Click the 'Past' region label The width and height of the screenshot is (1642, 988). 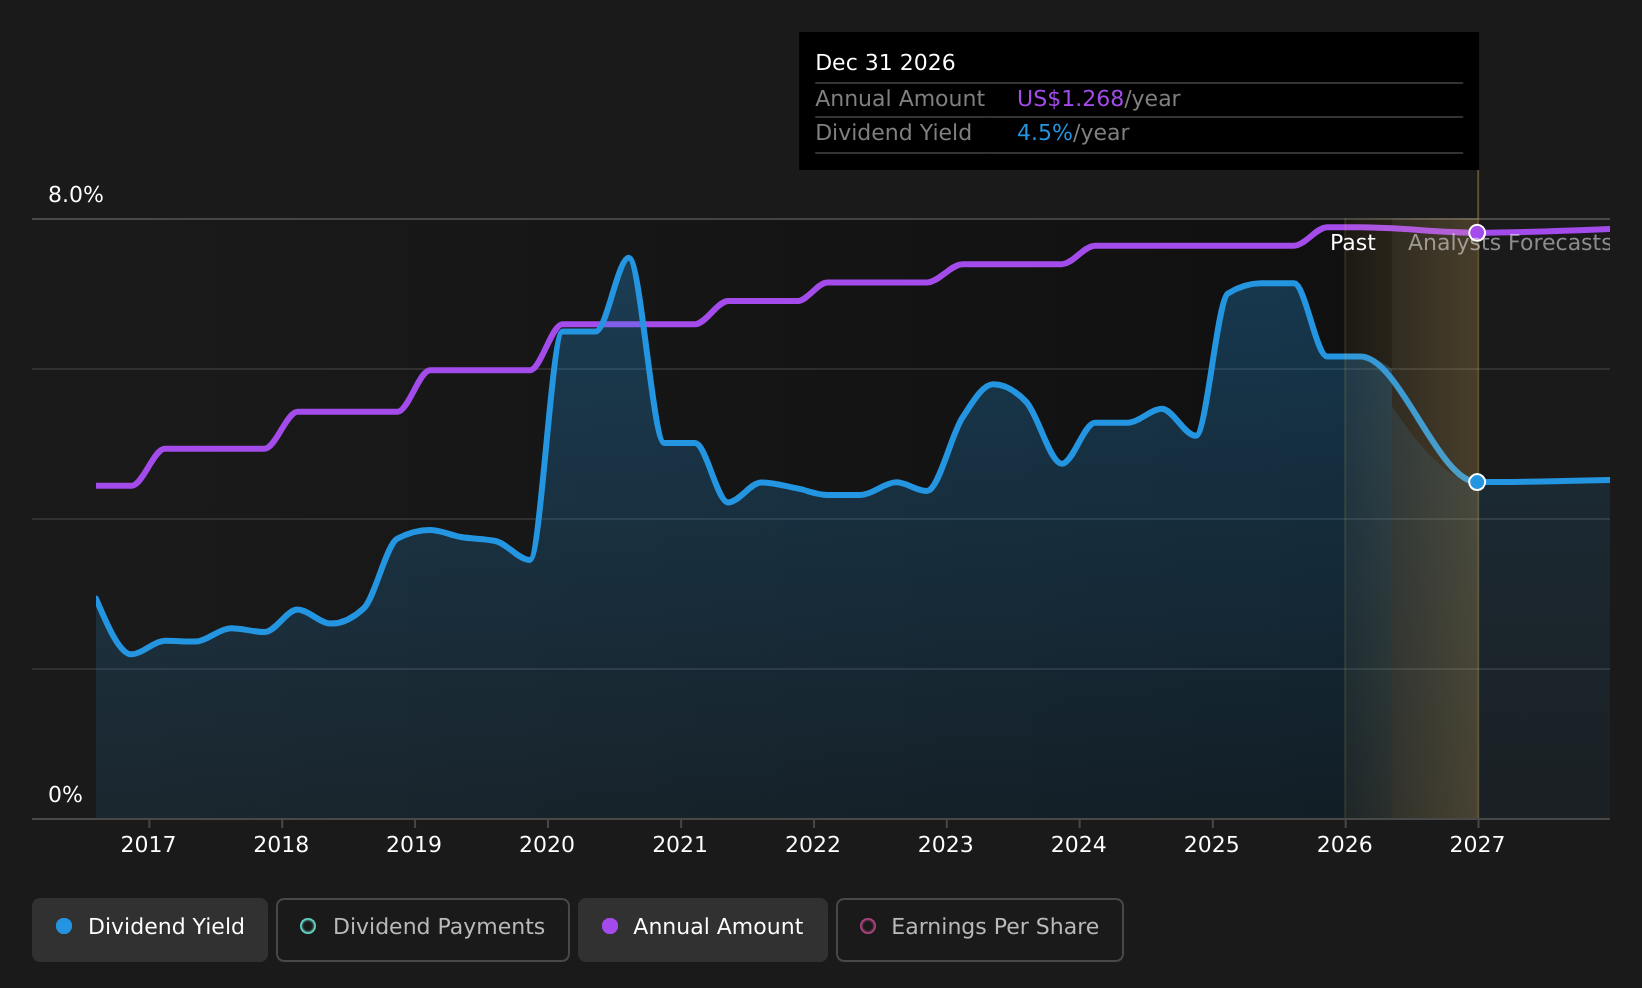[x=1353, y=243]
